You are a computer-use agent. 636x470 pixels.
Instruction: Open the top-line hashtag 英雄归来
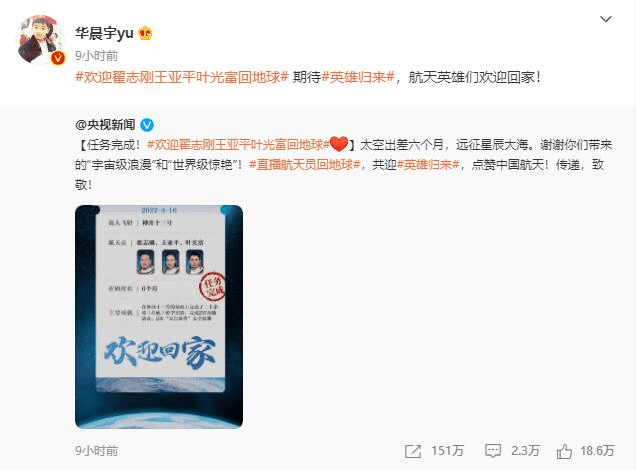coord(358,77)
